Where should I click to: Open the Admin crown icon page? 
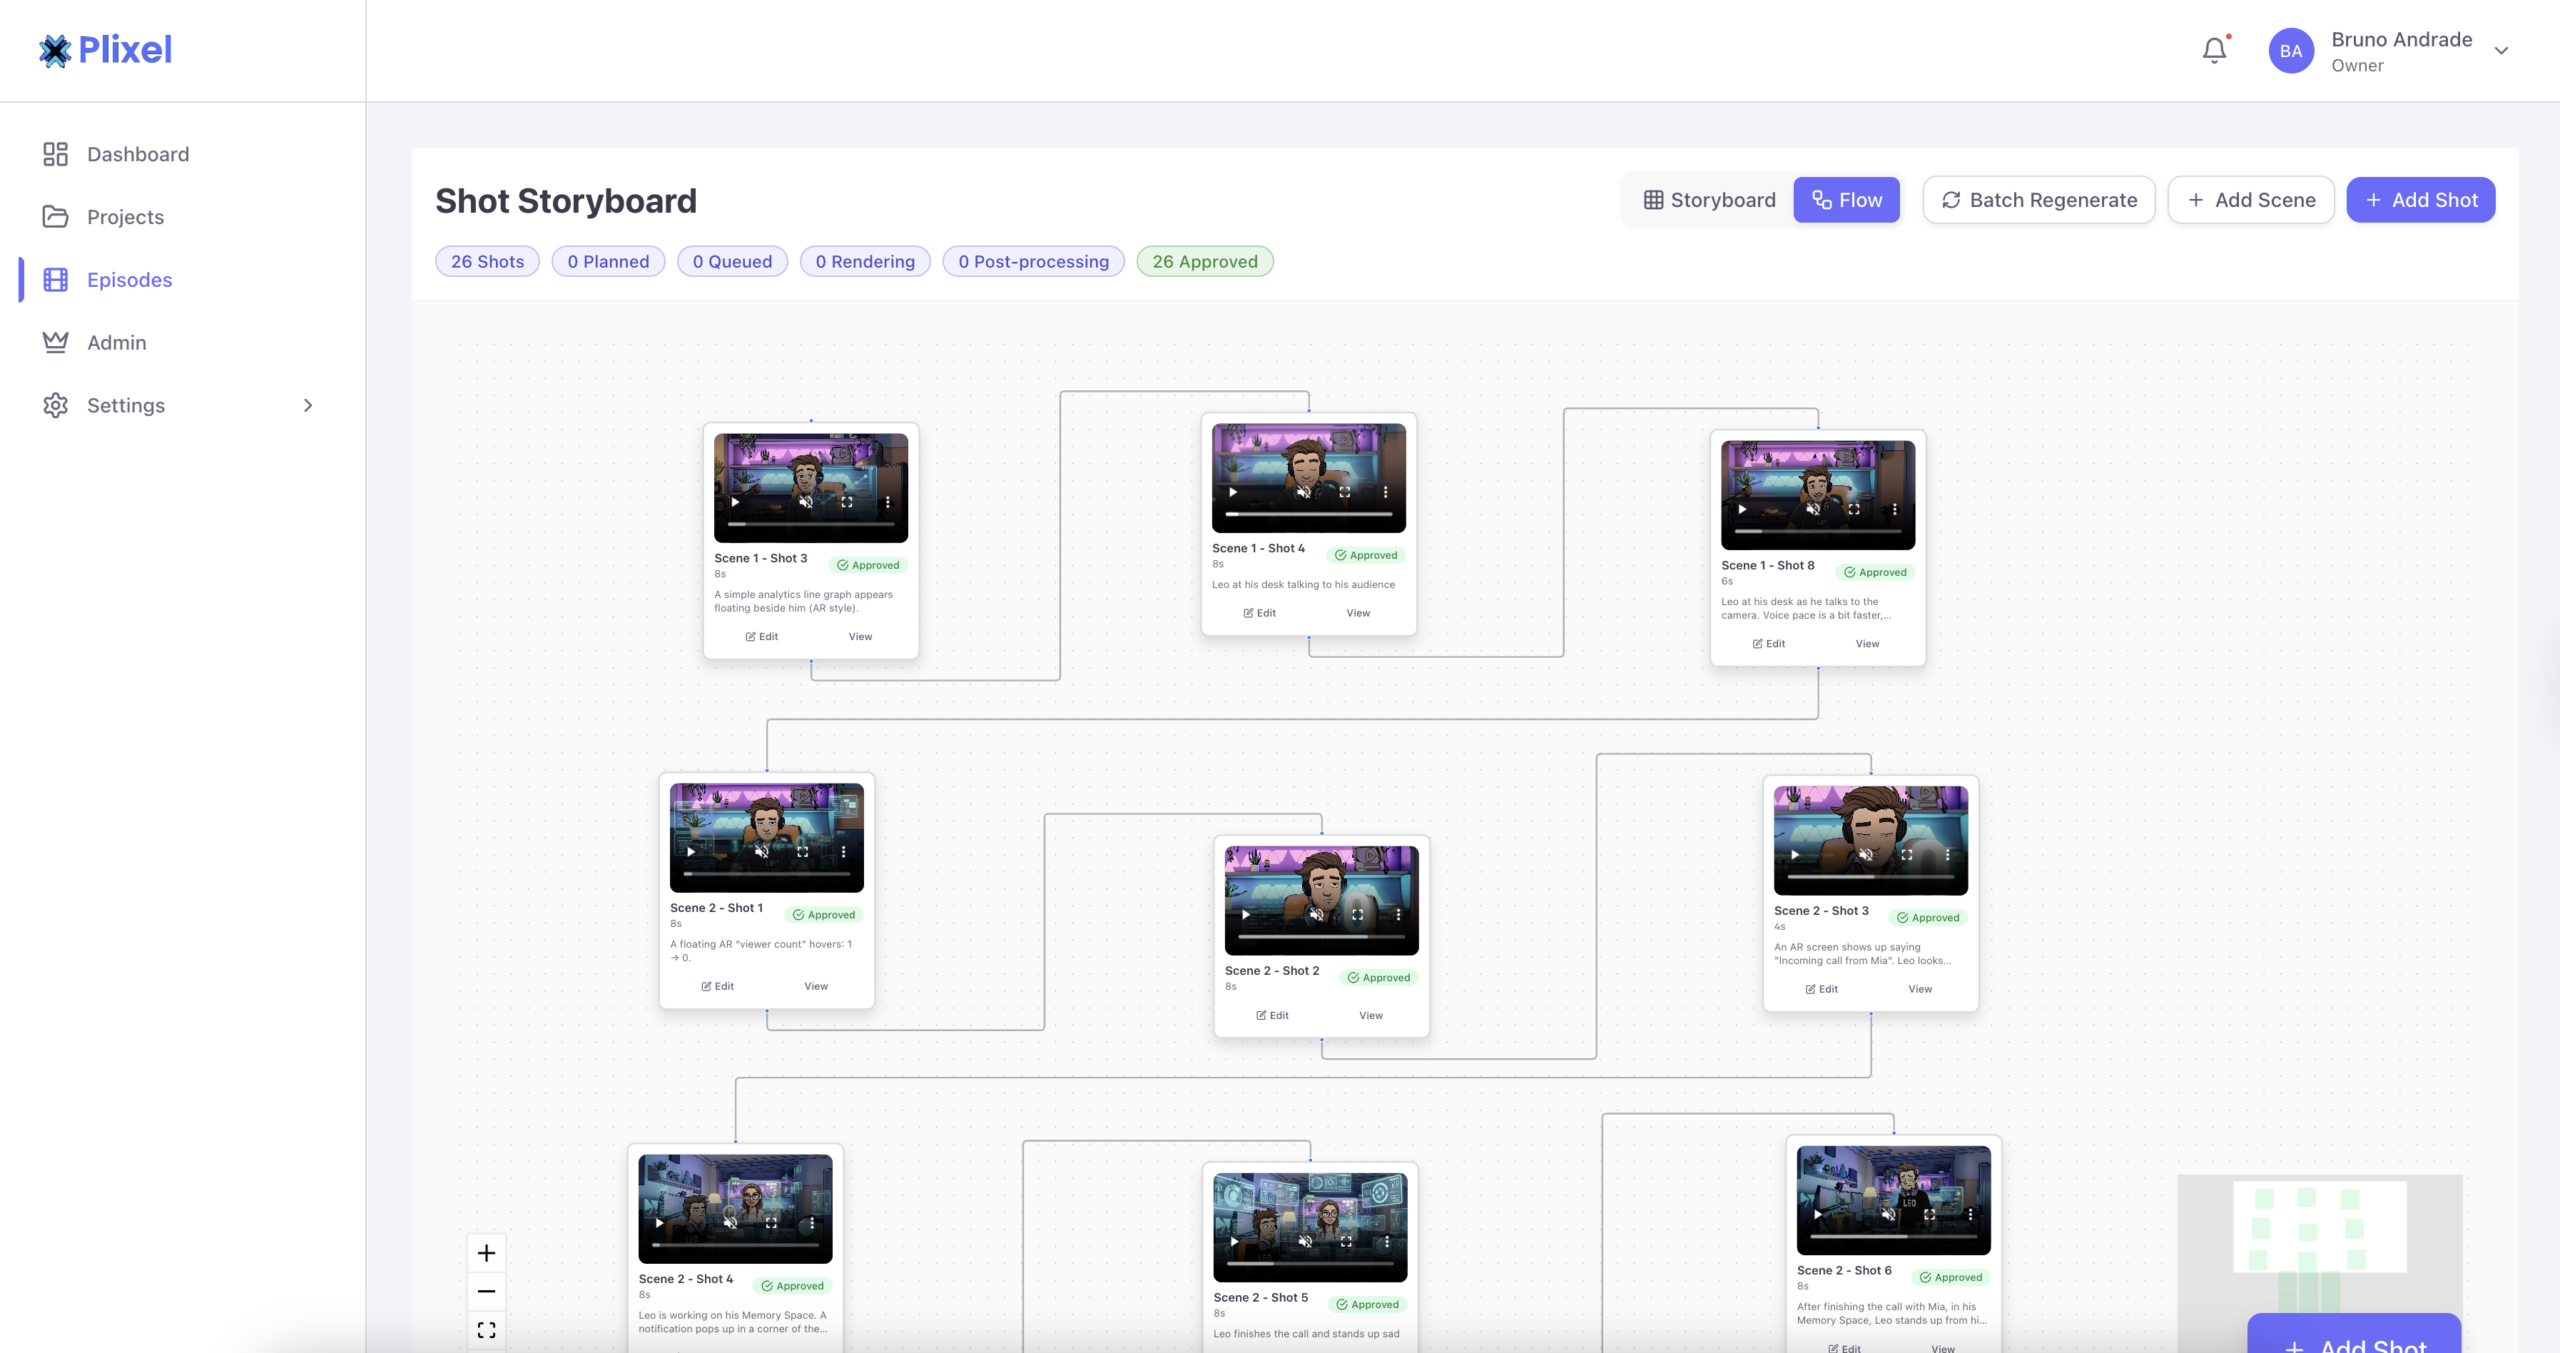[55, 342]
